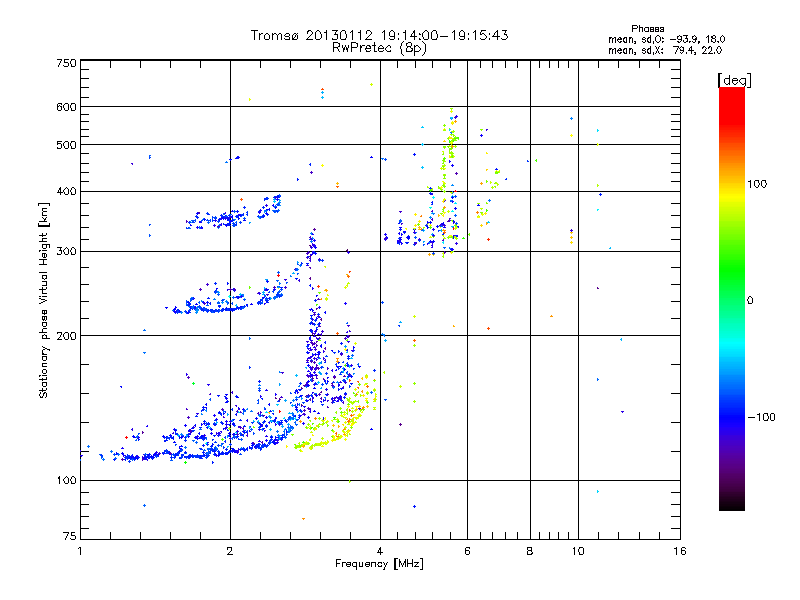Screen dimensions: 800x600
Task: Select the 'RwPretec (8p)' subtitle text
Action: pyautogui.click(x=379, y=48)
